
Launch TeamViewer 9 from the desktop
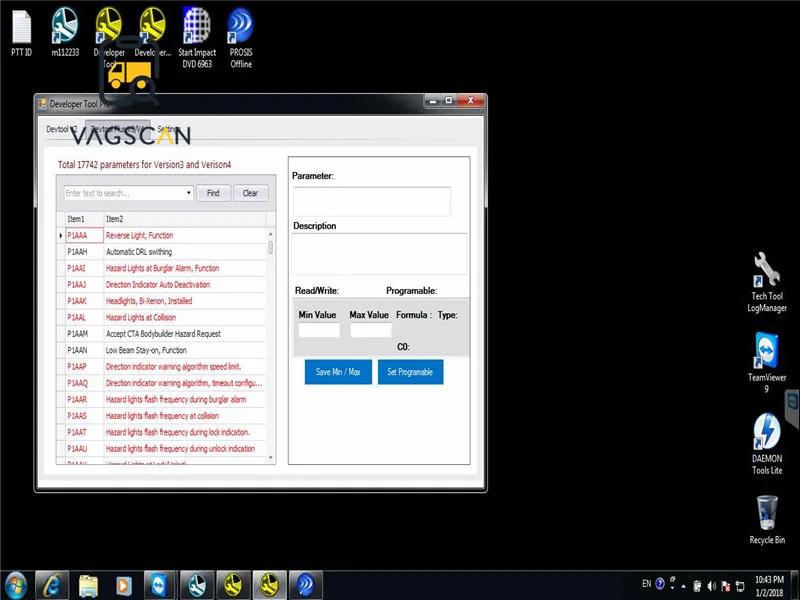766,363
